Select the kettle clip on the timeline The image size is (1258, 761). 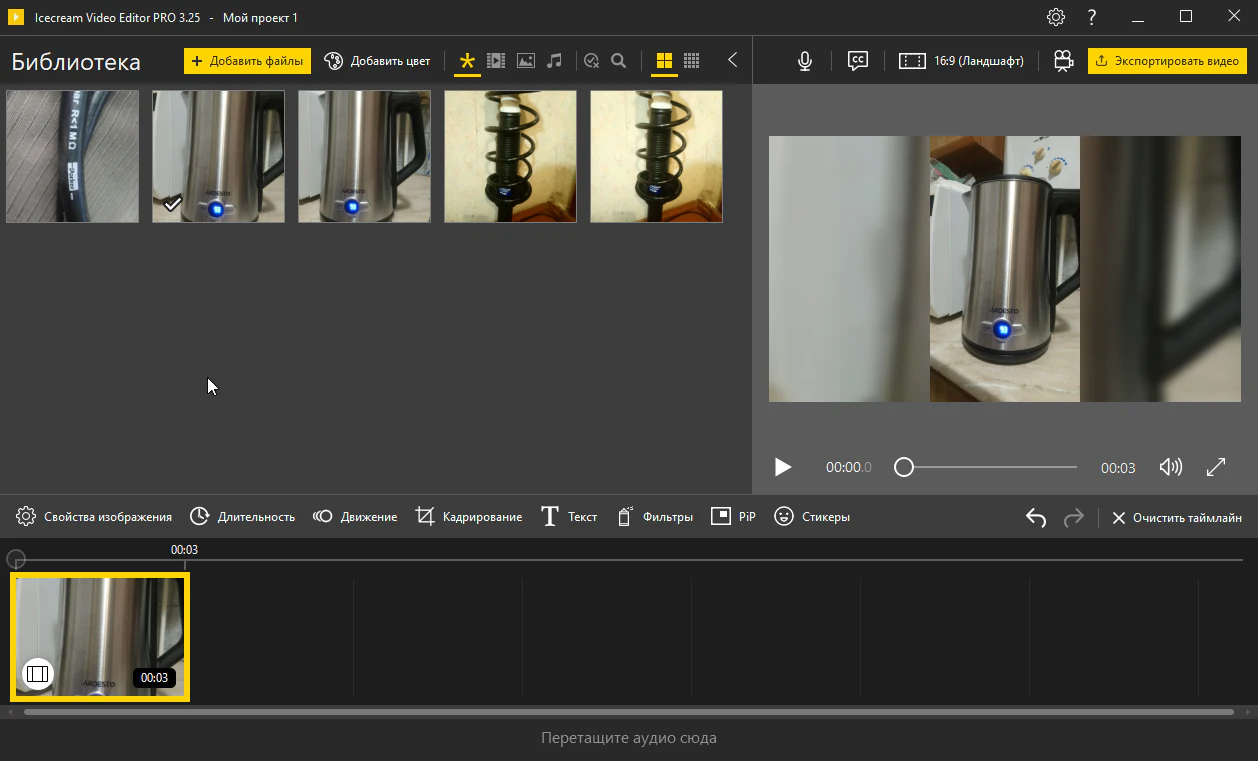coord(100,637)
